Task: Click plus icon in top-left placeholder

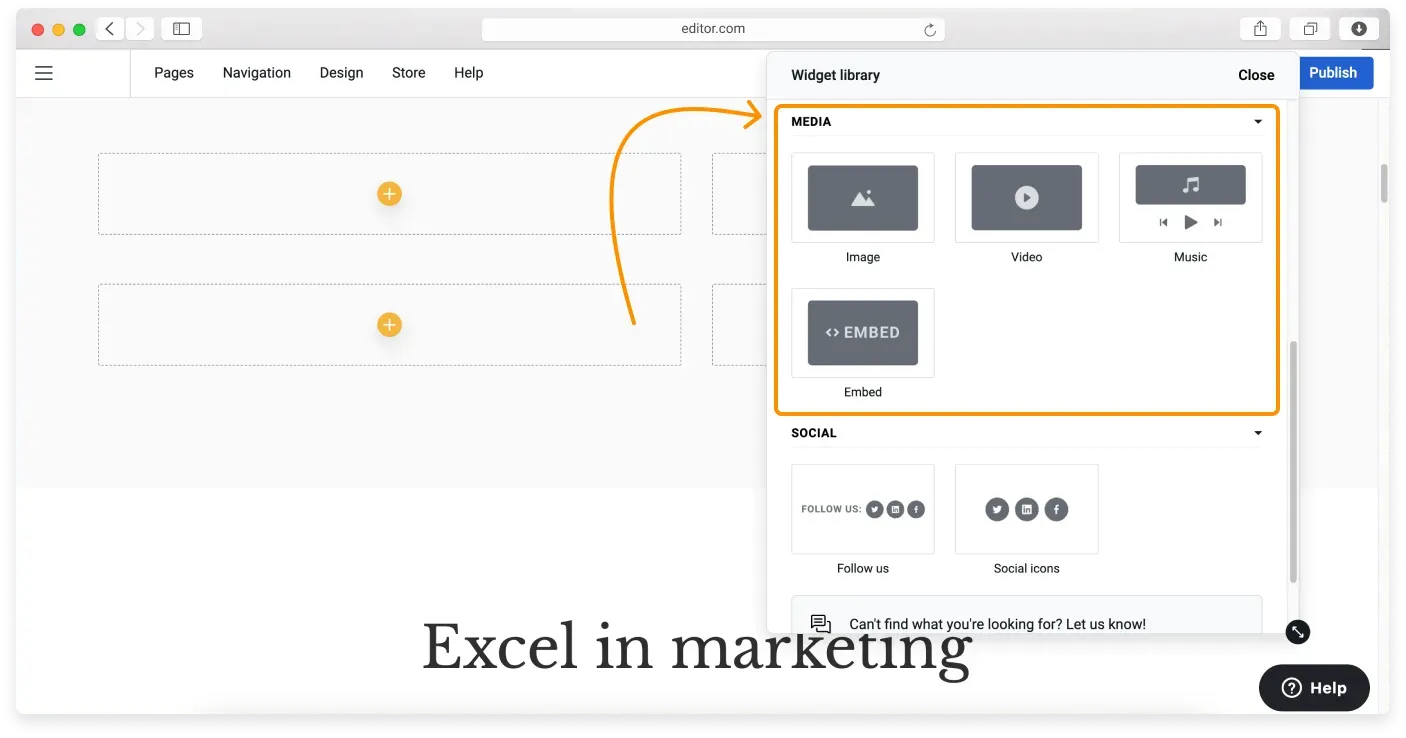Action: pyautogui.click(x=389, y=194)
